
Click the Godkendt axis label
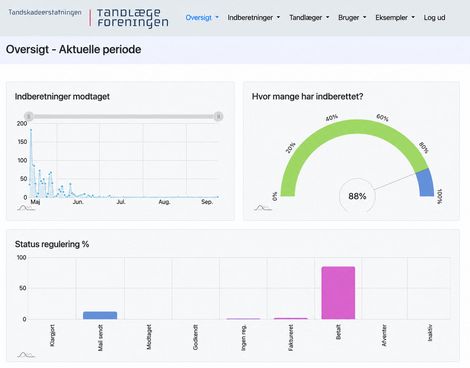click(195, 337)
